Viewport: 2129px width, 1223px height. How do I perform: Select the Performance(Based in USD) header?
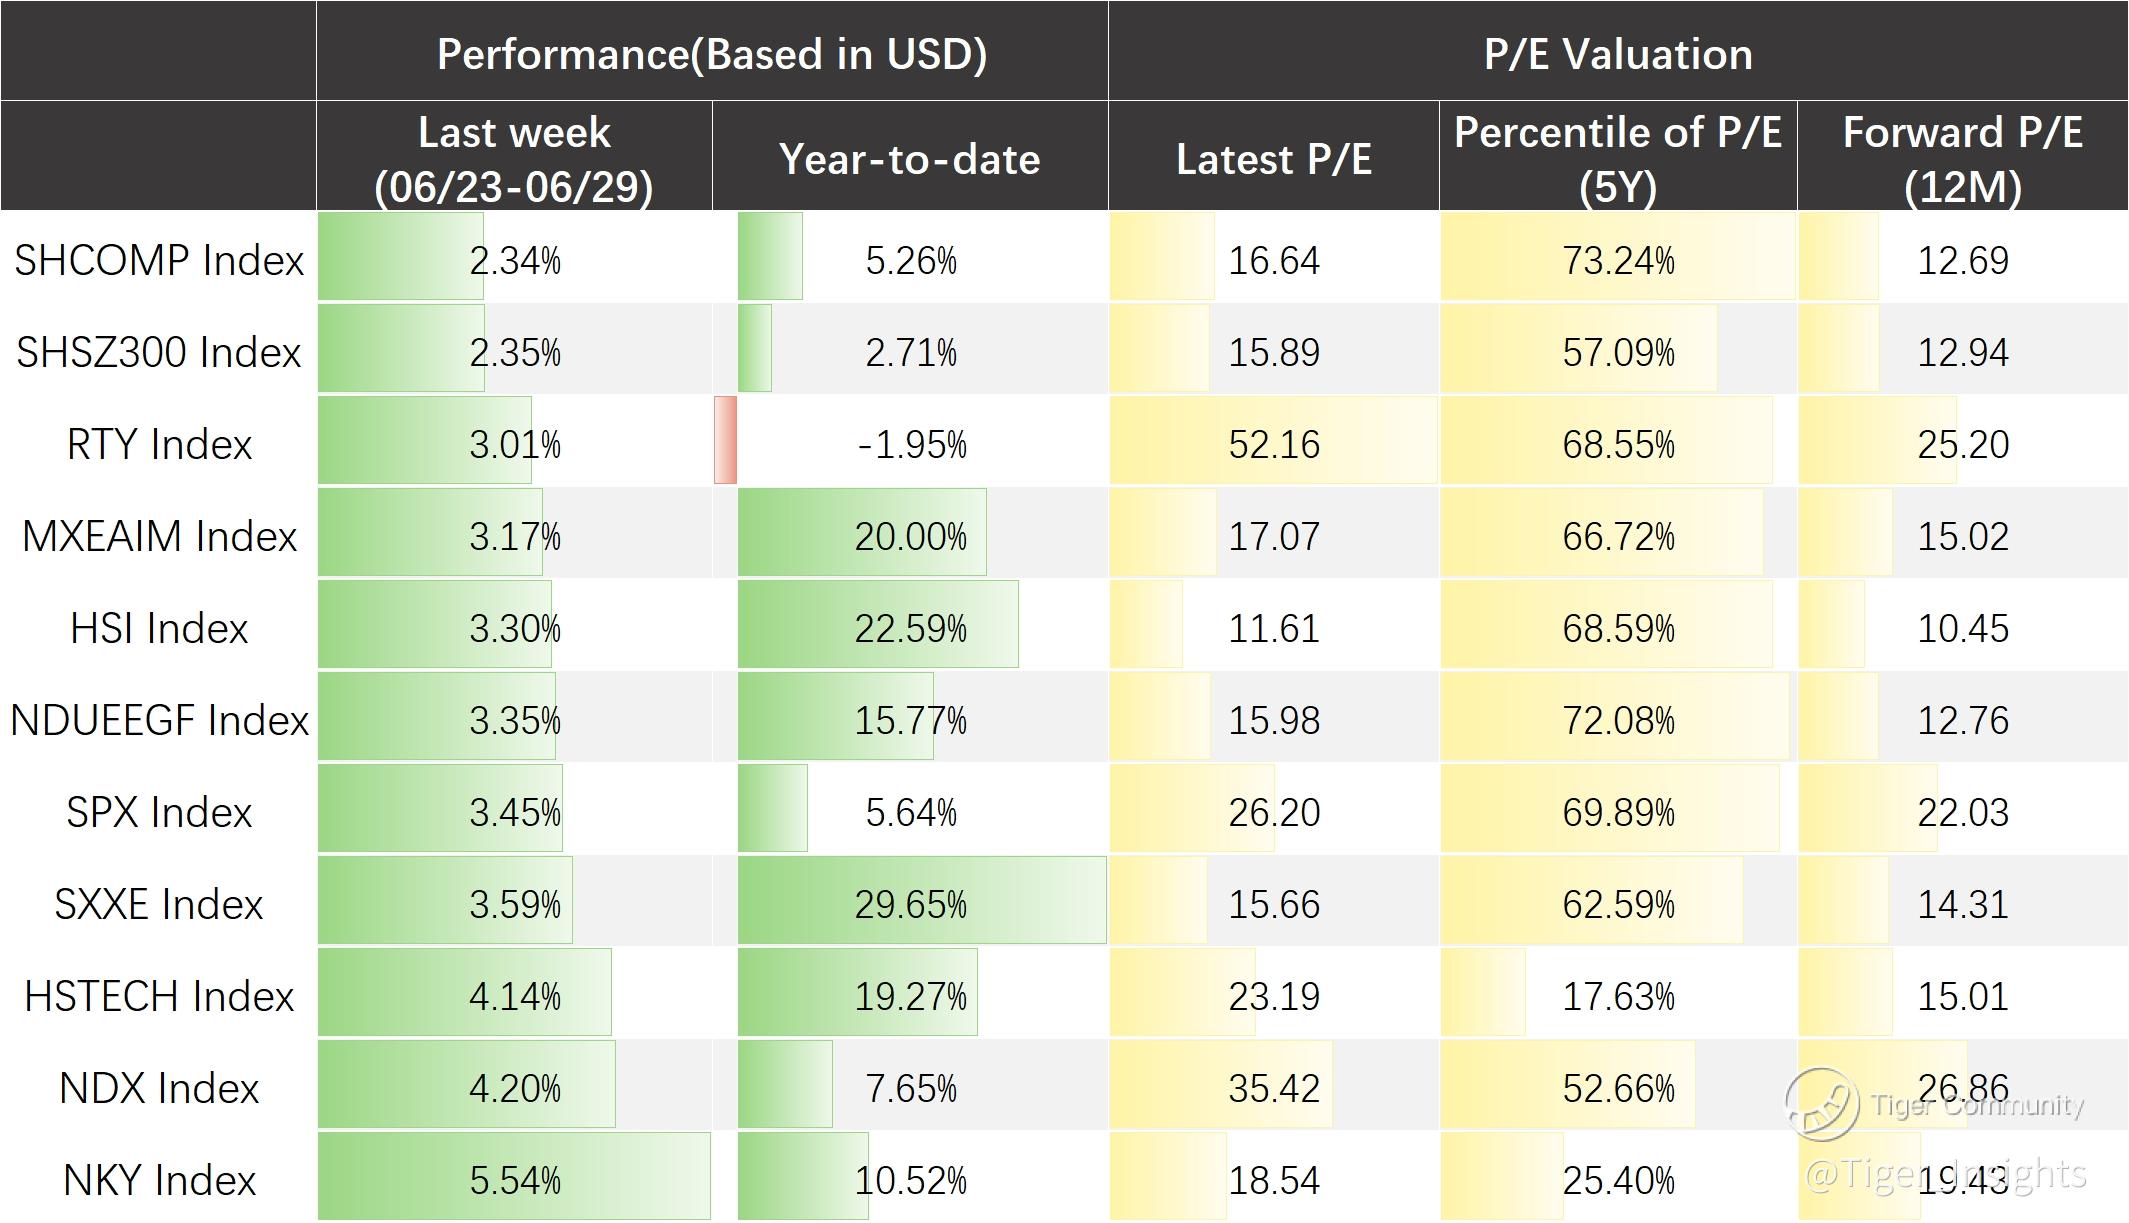(712, 54)
